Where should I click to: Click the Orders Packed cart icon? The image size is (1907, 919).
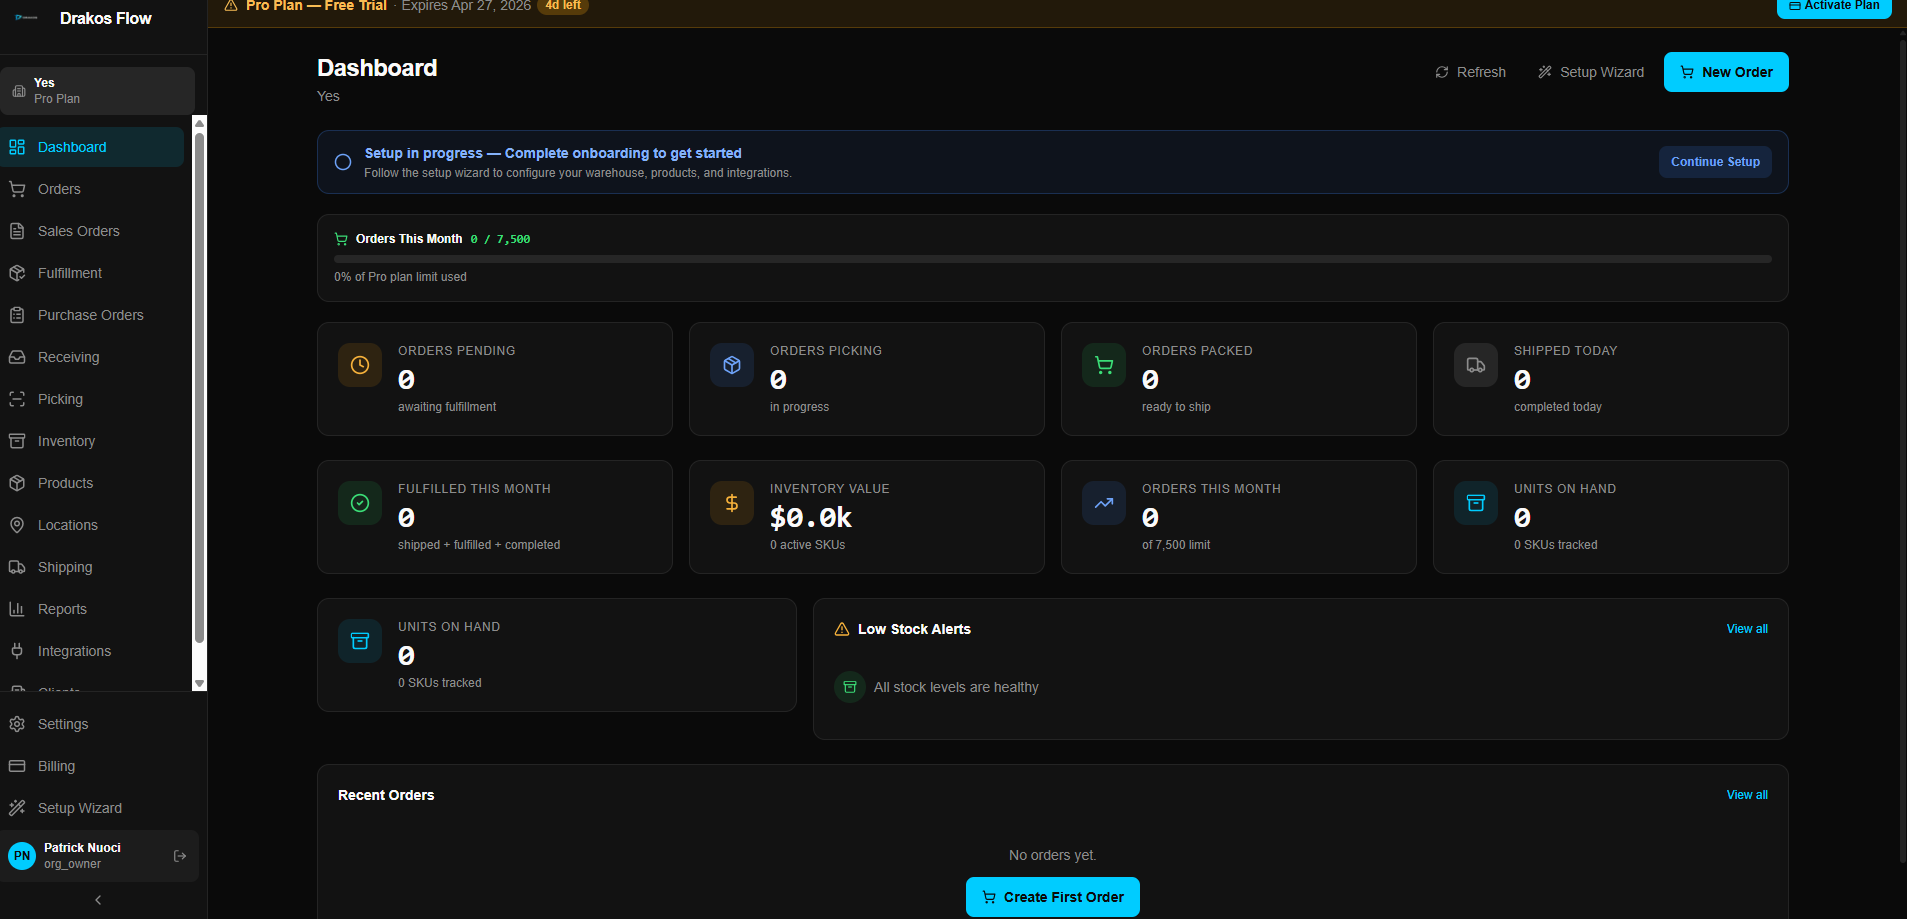tap(1104, 365)
